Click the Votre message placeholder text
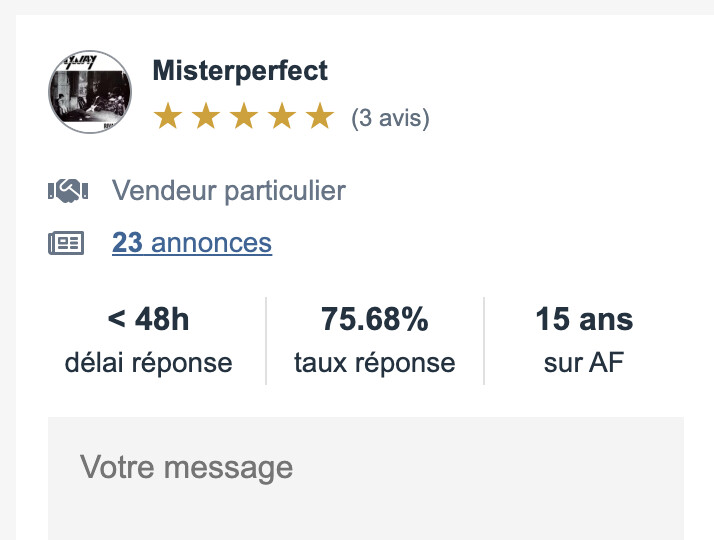Image resolution: width=714 pixels, height=540 pixels. (186, 468)
